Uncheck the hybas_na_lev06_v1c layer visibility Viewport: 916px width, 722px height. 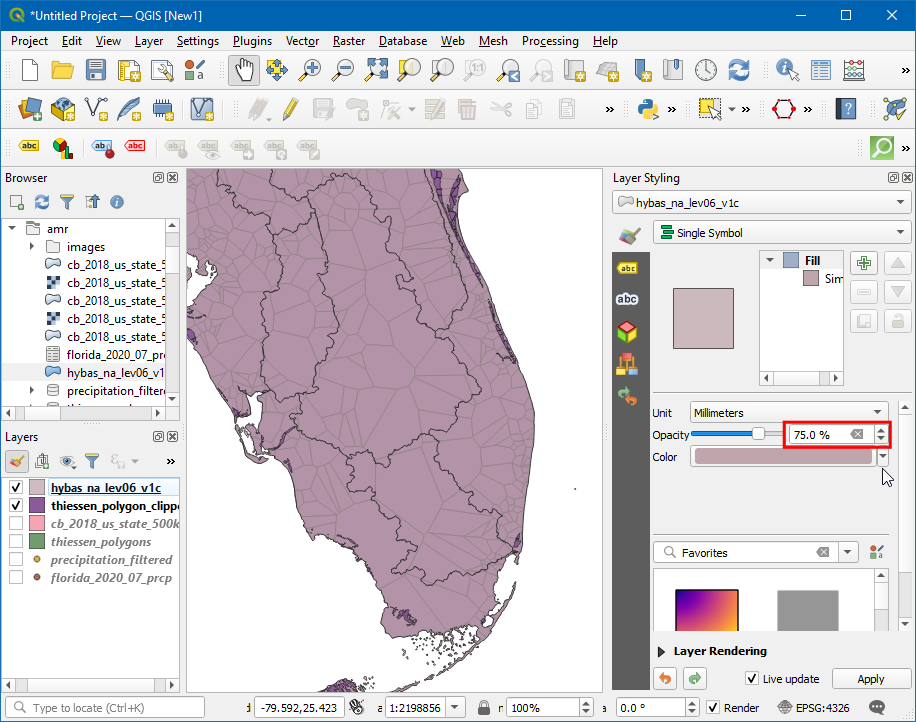(x=16, y=487)
